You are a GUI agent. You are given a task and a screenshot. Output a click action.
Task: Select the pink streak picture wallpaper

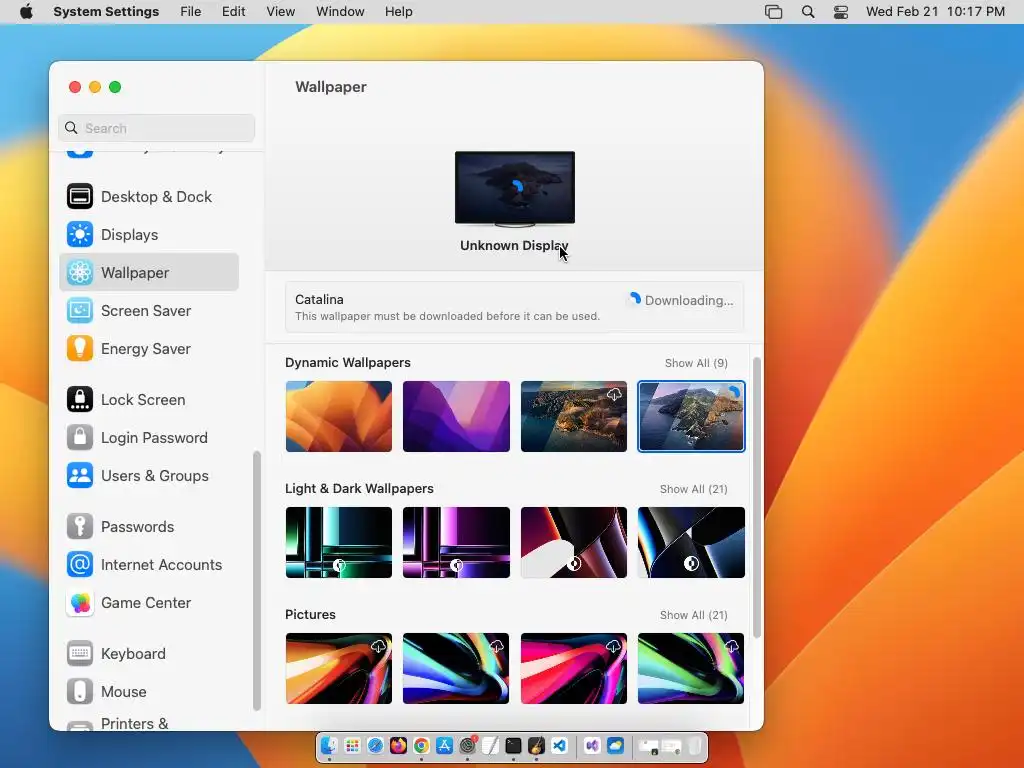click(x=574, y=669)
